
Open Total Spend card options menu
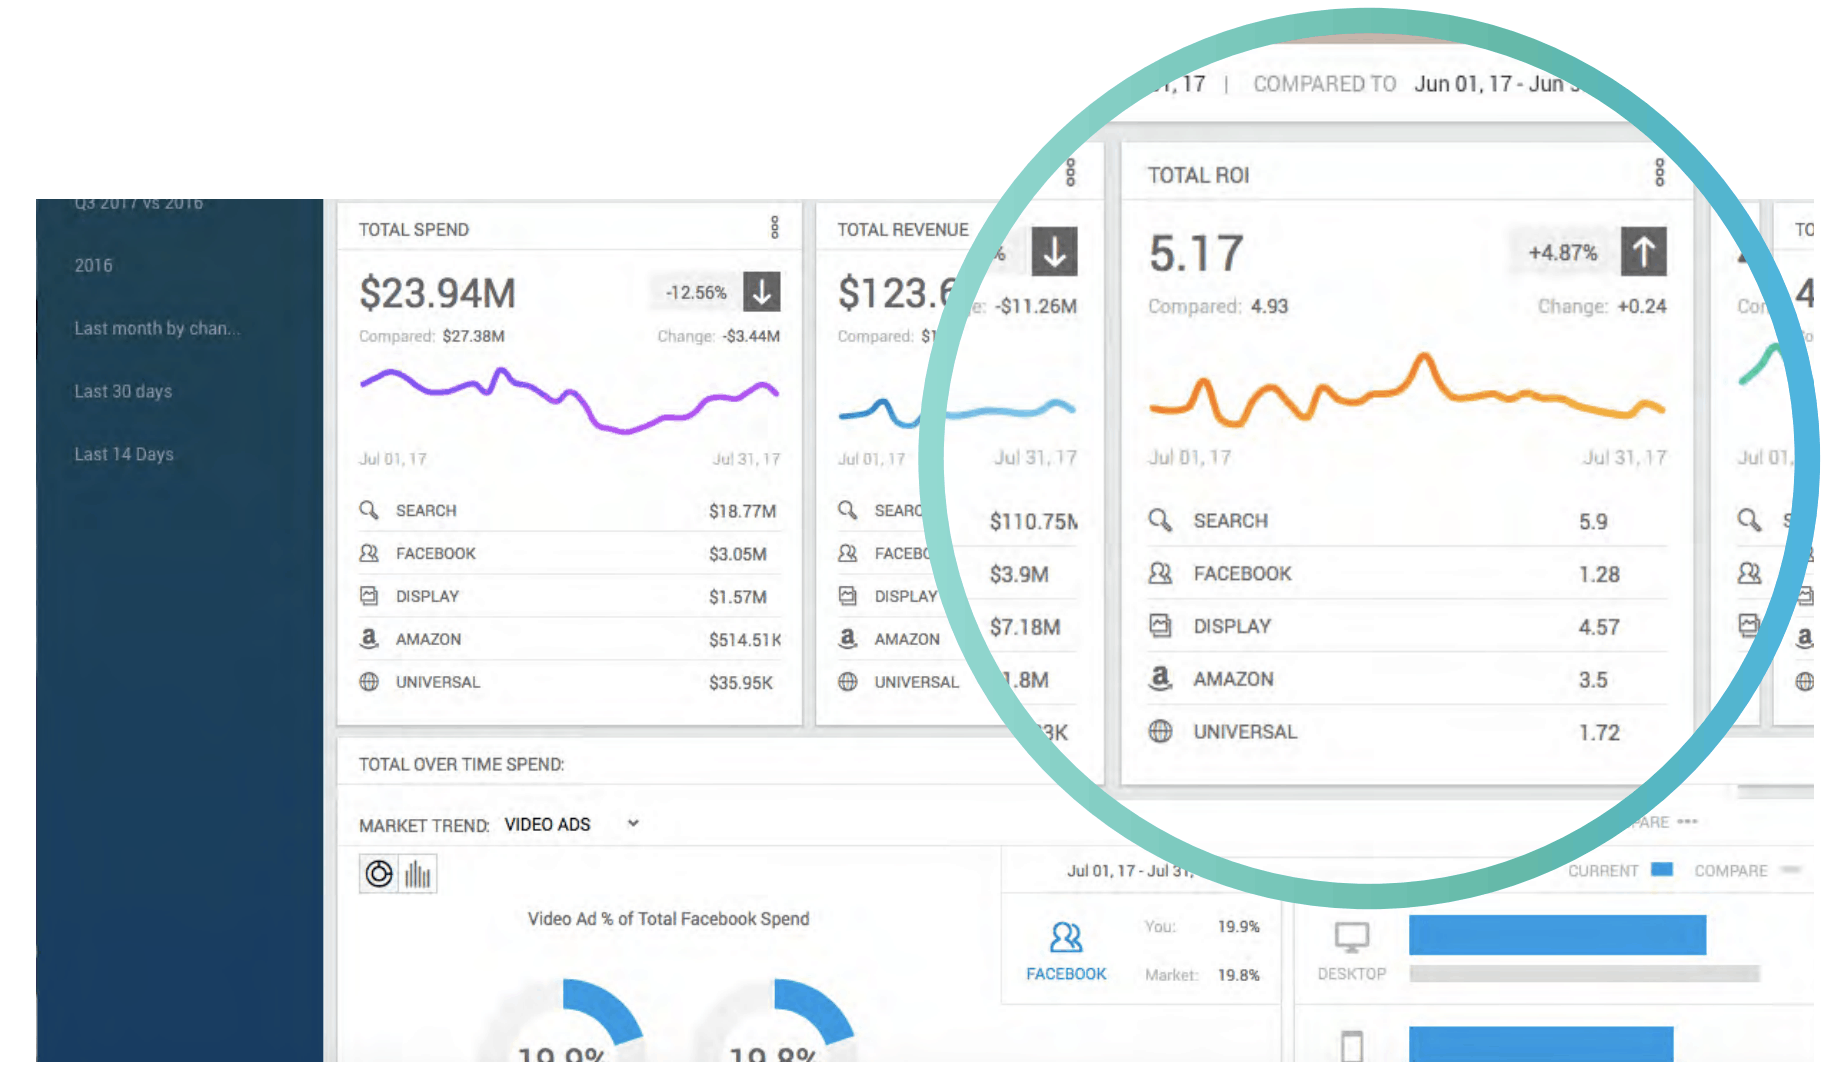pyautogui.click(x=774, y=228)
